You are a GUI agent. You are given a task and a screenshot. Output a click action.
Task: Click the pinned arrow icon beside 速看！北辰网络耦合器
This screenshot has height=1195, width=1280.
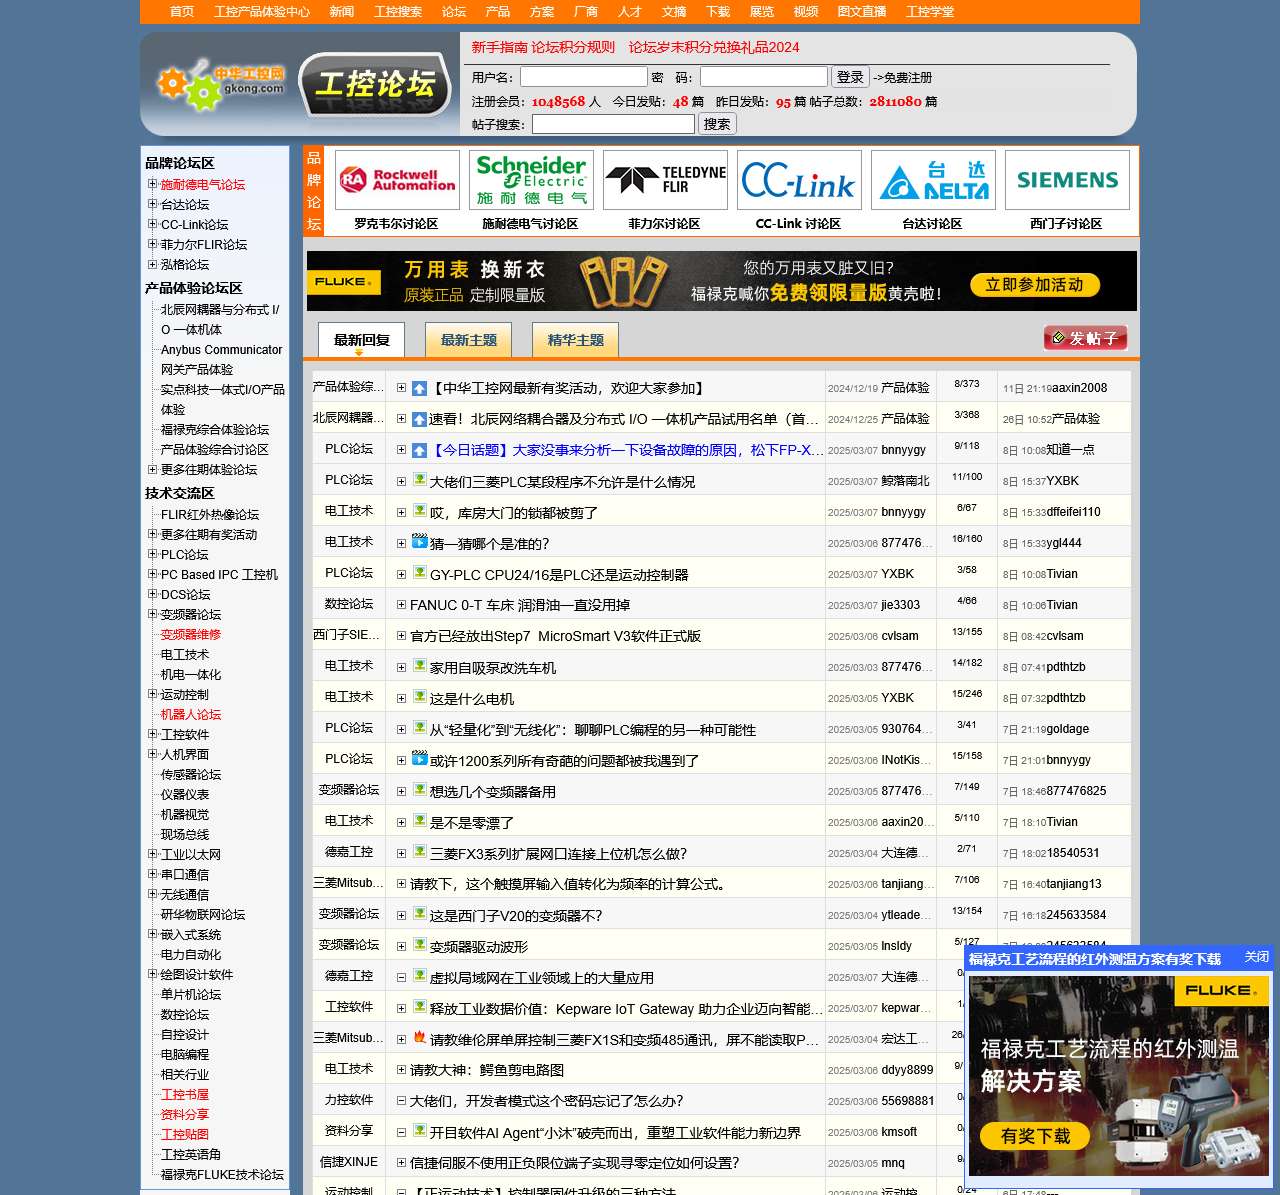click(420, 419)
